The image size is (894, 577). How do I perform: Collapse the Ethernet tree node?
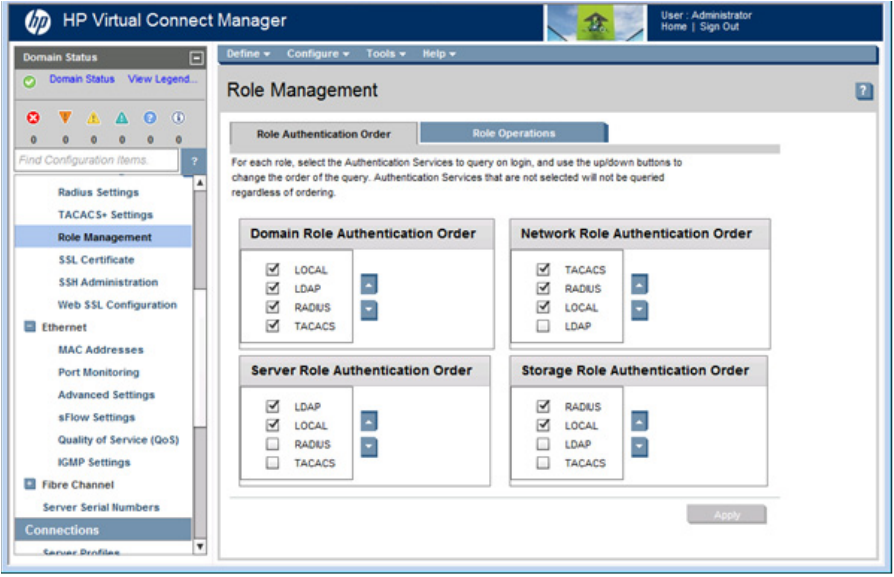click(30, 326)
